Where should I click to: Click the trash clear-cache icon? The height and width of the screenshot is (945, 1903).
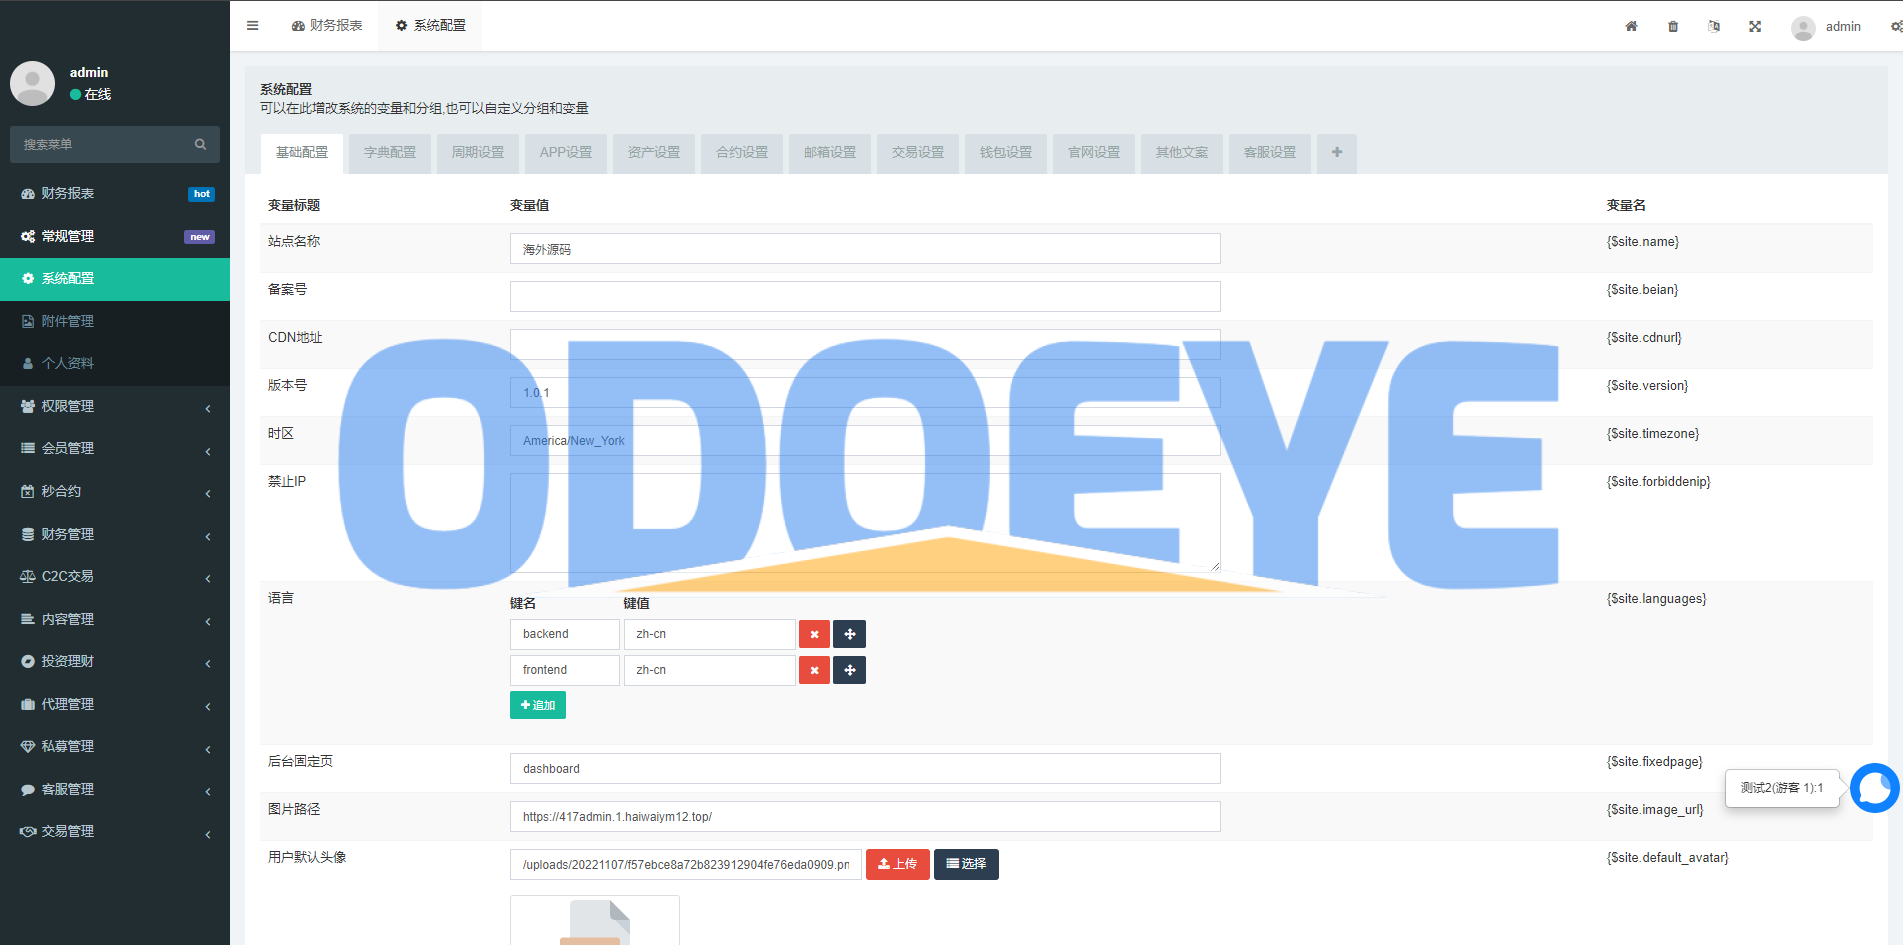1673,26
